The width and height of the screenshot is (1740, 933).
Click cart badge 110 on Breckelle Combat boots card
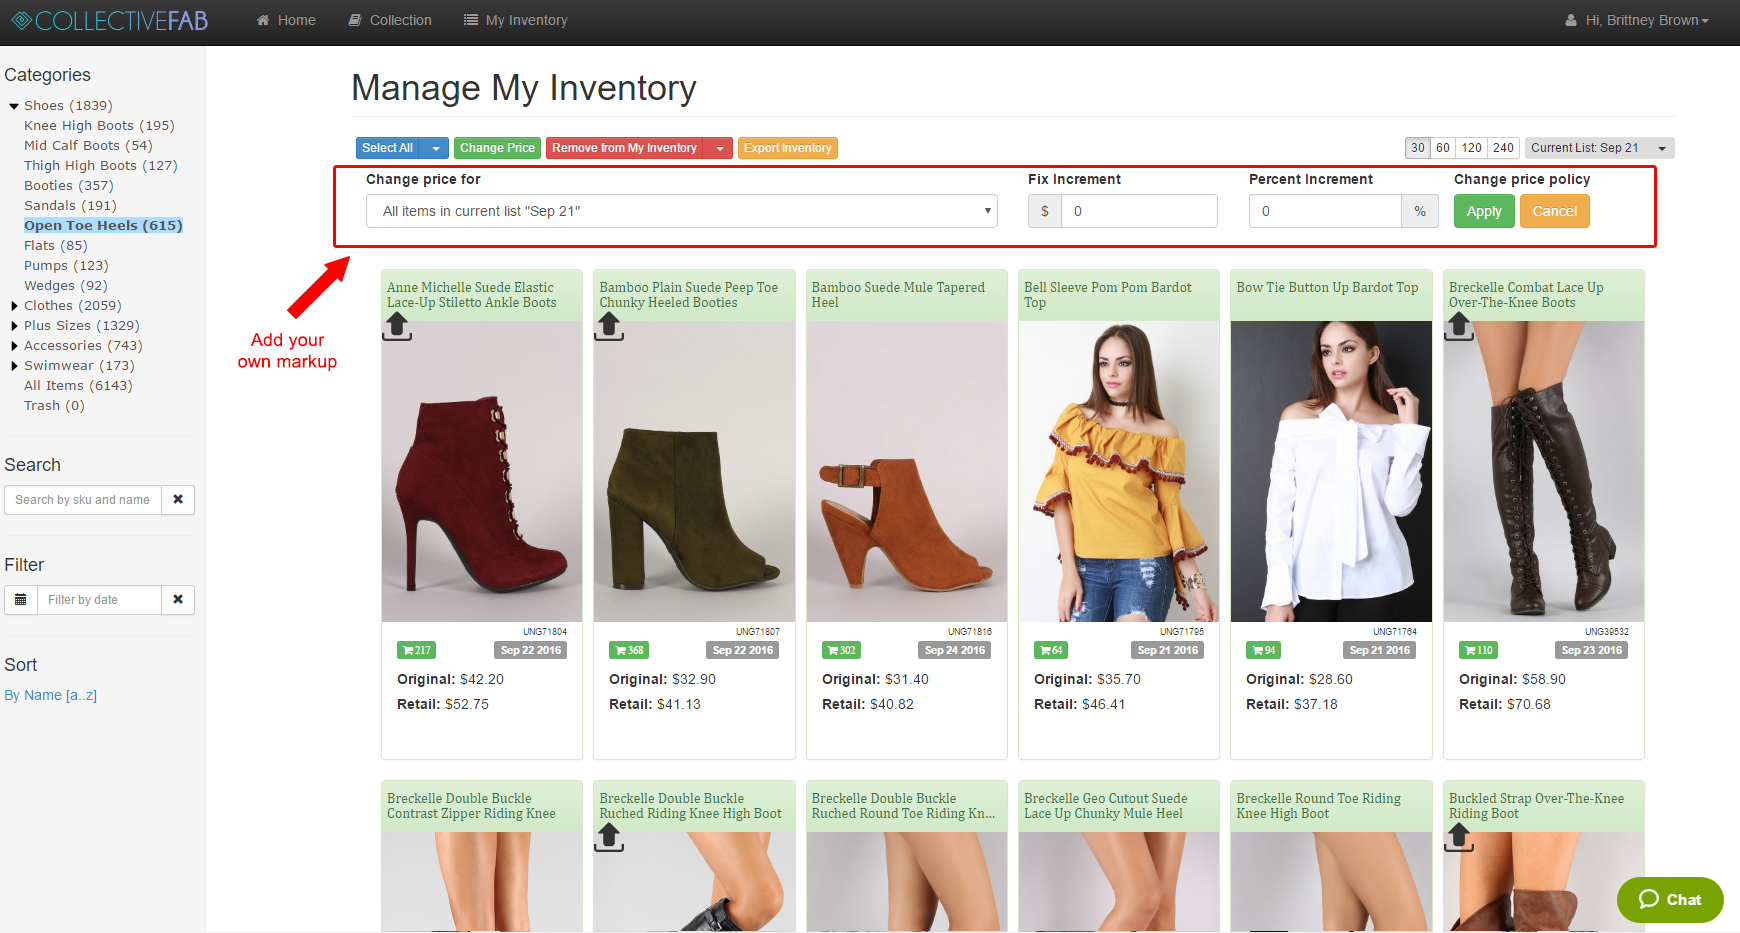tap(1478, 650)
